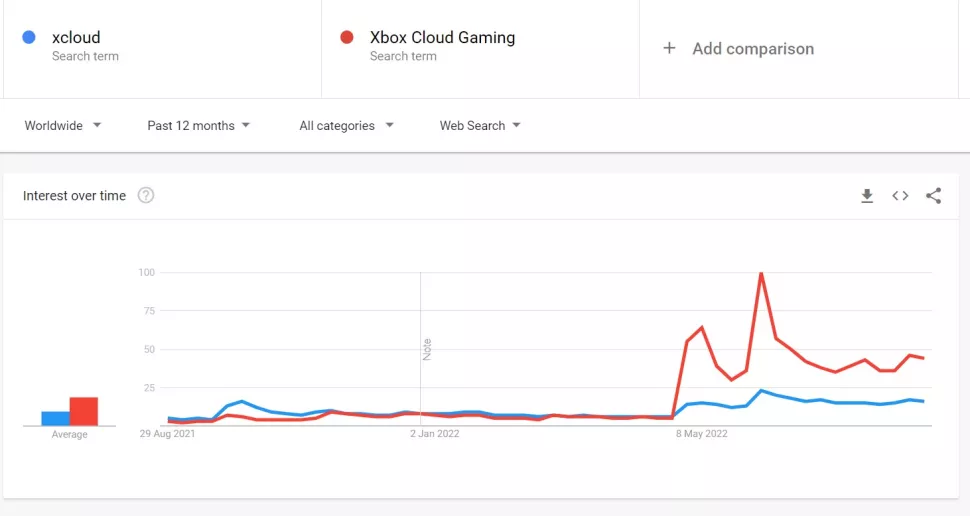Click the red Xbox Cloud Gaming dot
970x516 pixels.
[x=347, y=38]
